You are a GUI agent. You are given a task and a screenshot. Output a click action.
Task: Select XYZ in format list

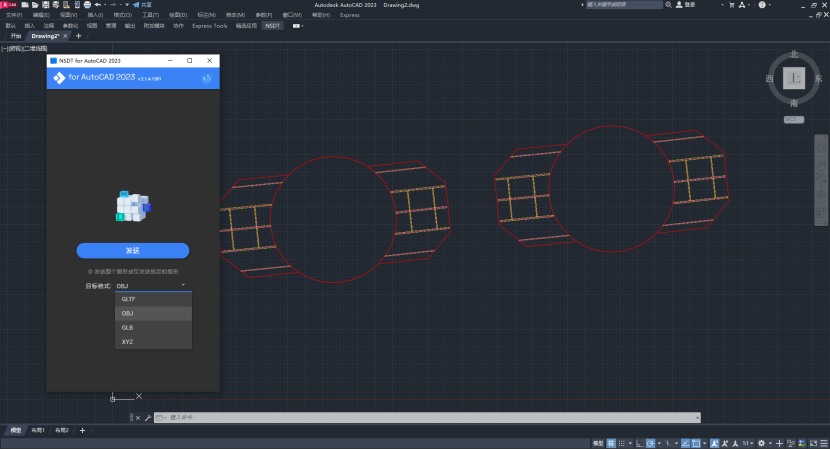click(x=154, y=342)
